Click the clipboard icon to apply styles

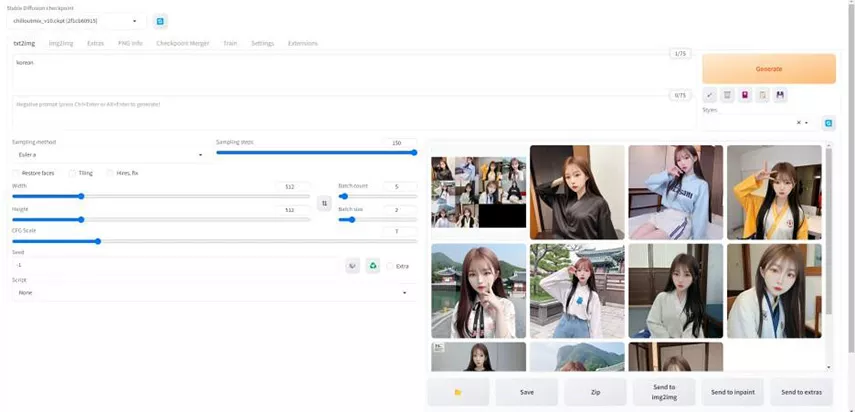762,95
